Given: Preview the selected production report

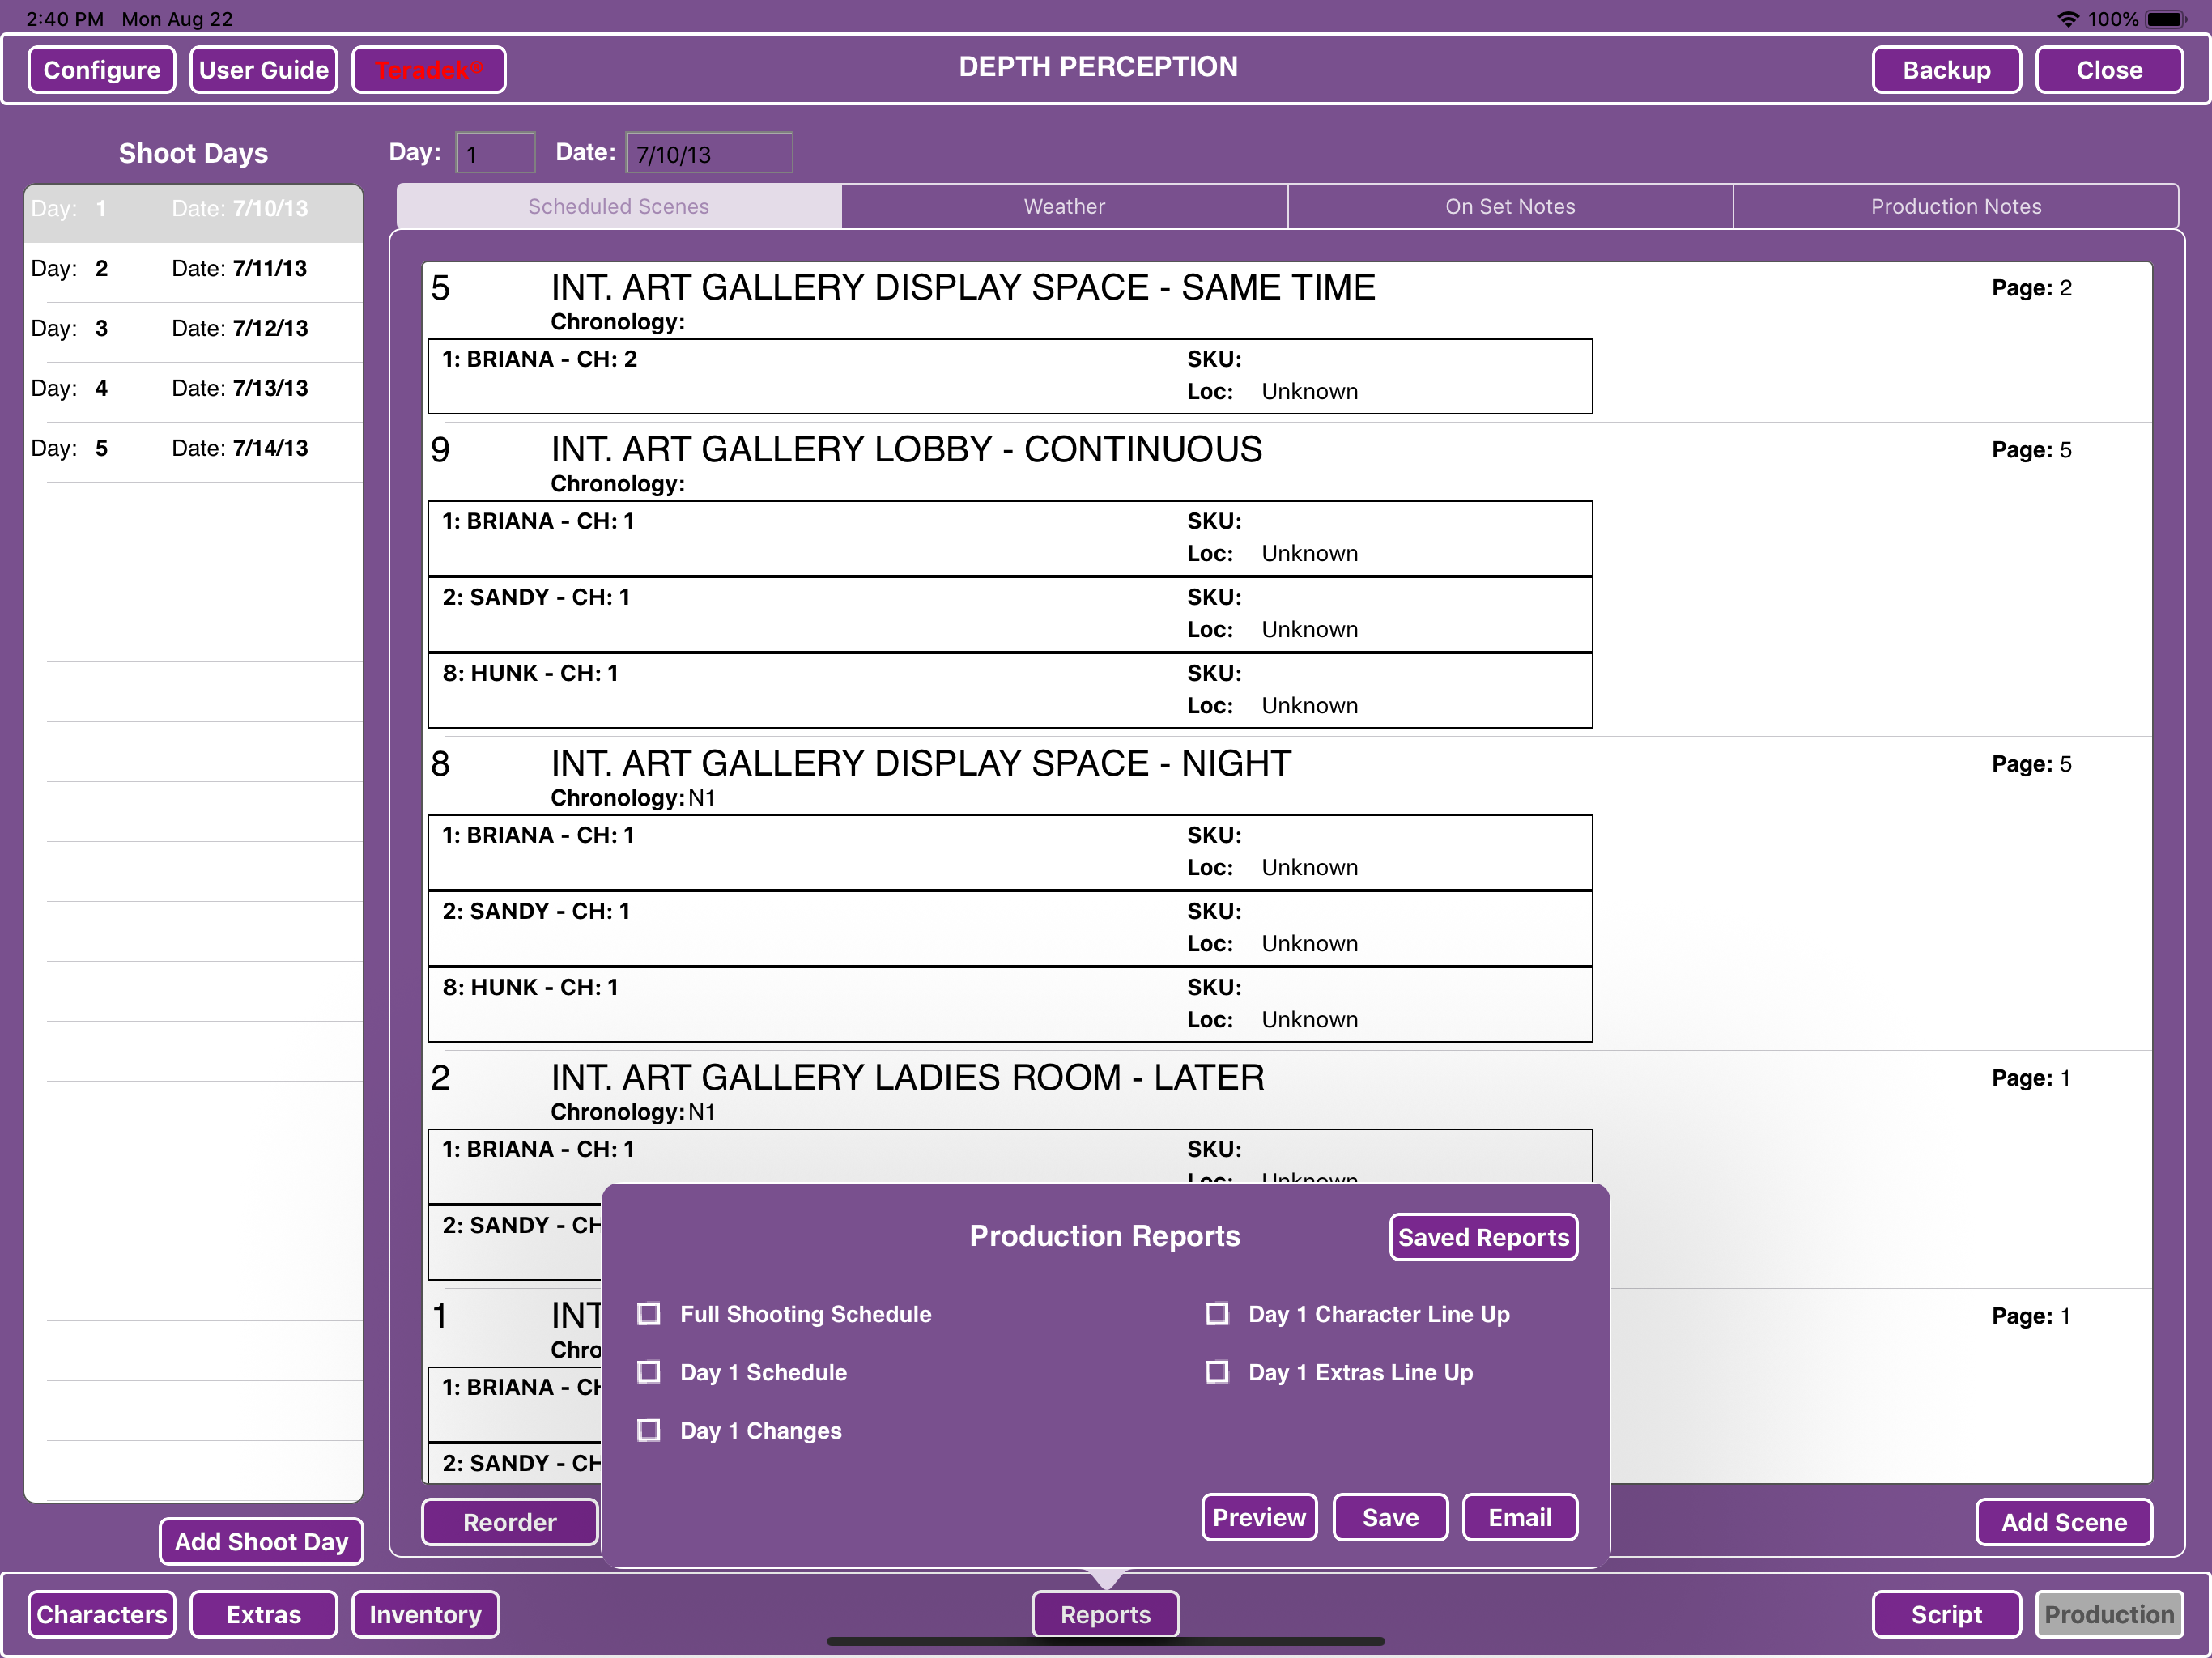Looking at the screenshot, I should coord(1259,1517).
